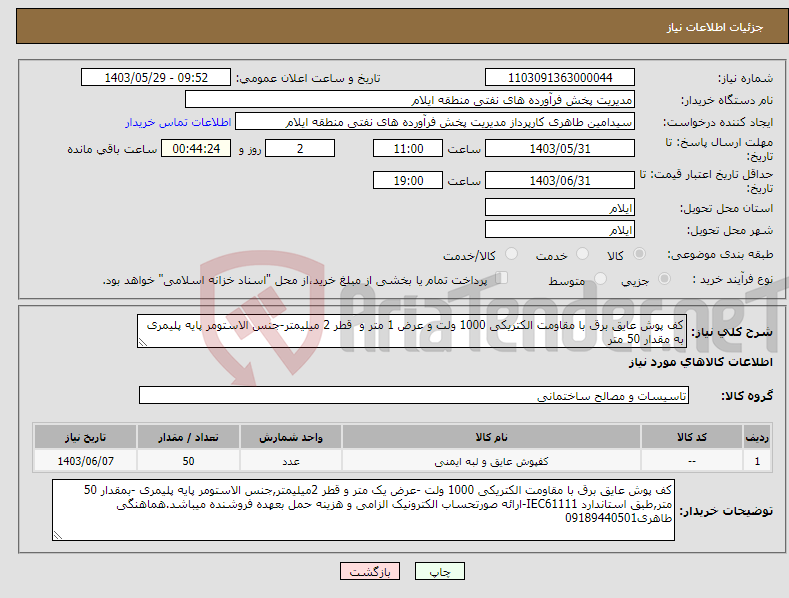This screenshot has height=598, width=789.
Task: Click the announcement date field 1403/05/29 - 09:52
Action: [x=156, y=78]
